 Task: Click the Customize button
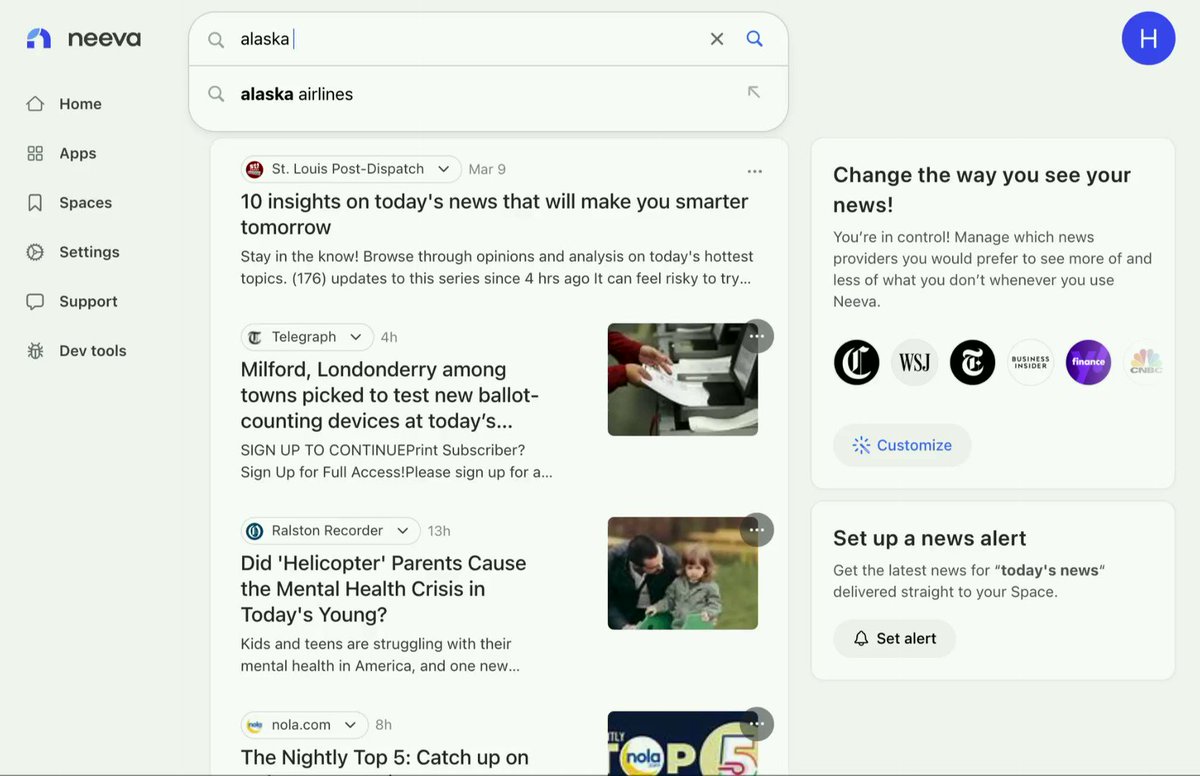pyautogui.click(x=902, y=445)
